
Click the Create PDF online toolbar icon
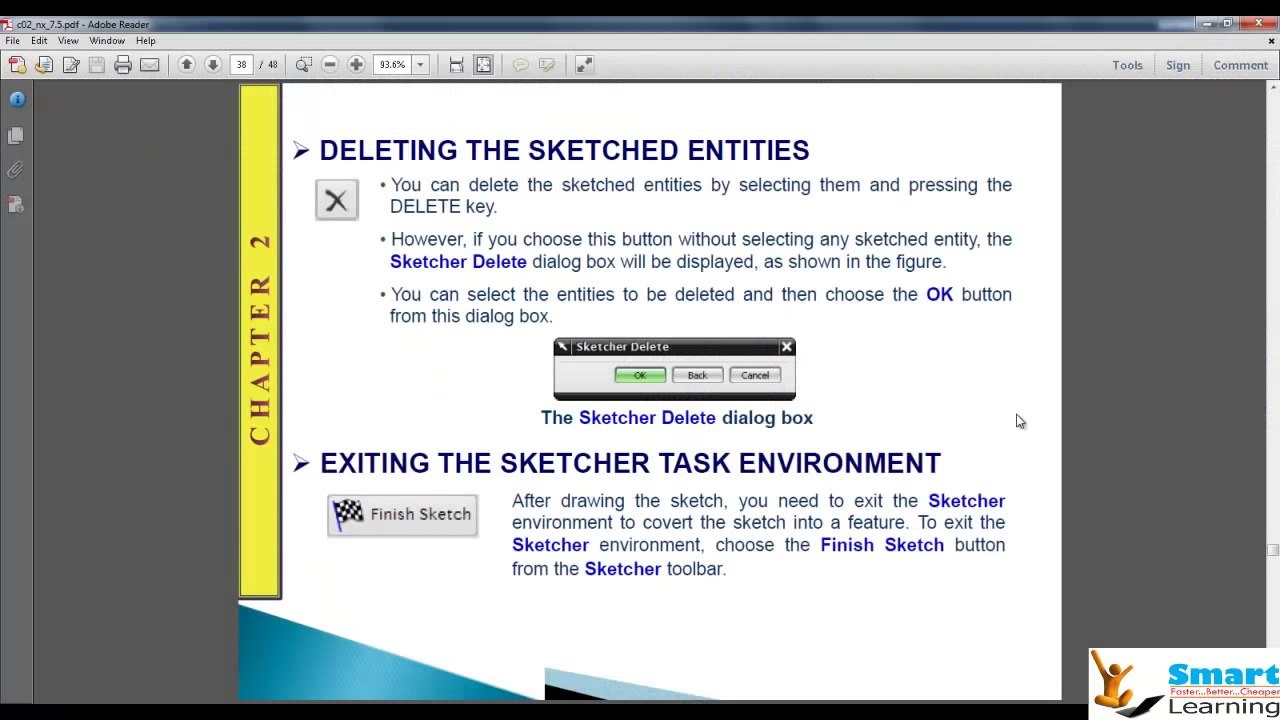click(x=17, y=65)
